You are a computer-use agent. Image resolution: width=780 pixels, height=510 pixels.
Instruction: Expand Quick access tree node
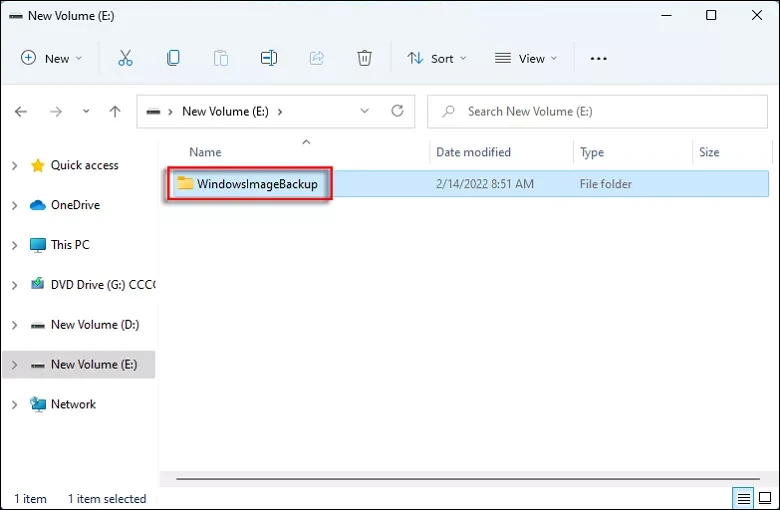pyautogui.click(x=14, y=165)
